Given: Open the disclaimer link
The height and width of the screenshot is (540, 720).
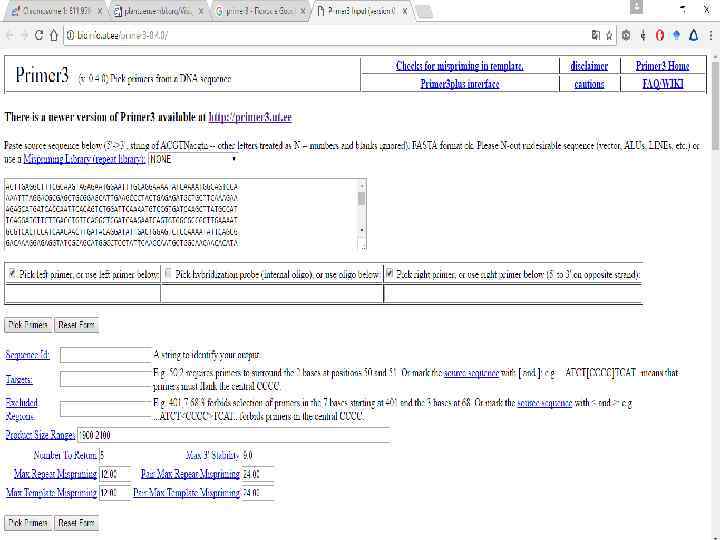Looking at the screenshot, I should pos(589,66).
